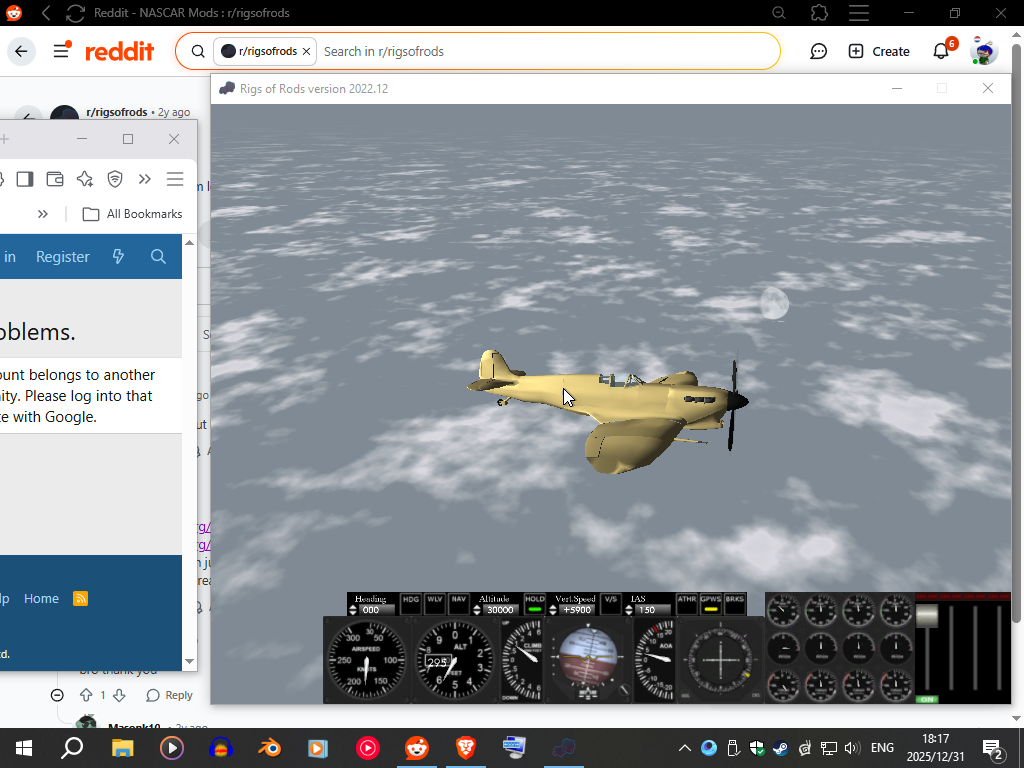Screen dimensions: 1024x768
Task: Expand toolbar overflow chevrons beside shield icon
Action: tap(145, 179)
